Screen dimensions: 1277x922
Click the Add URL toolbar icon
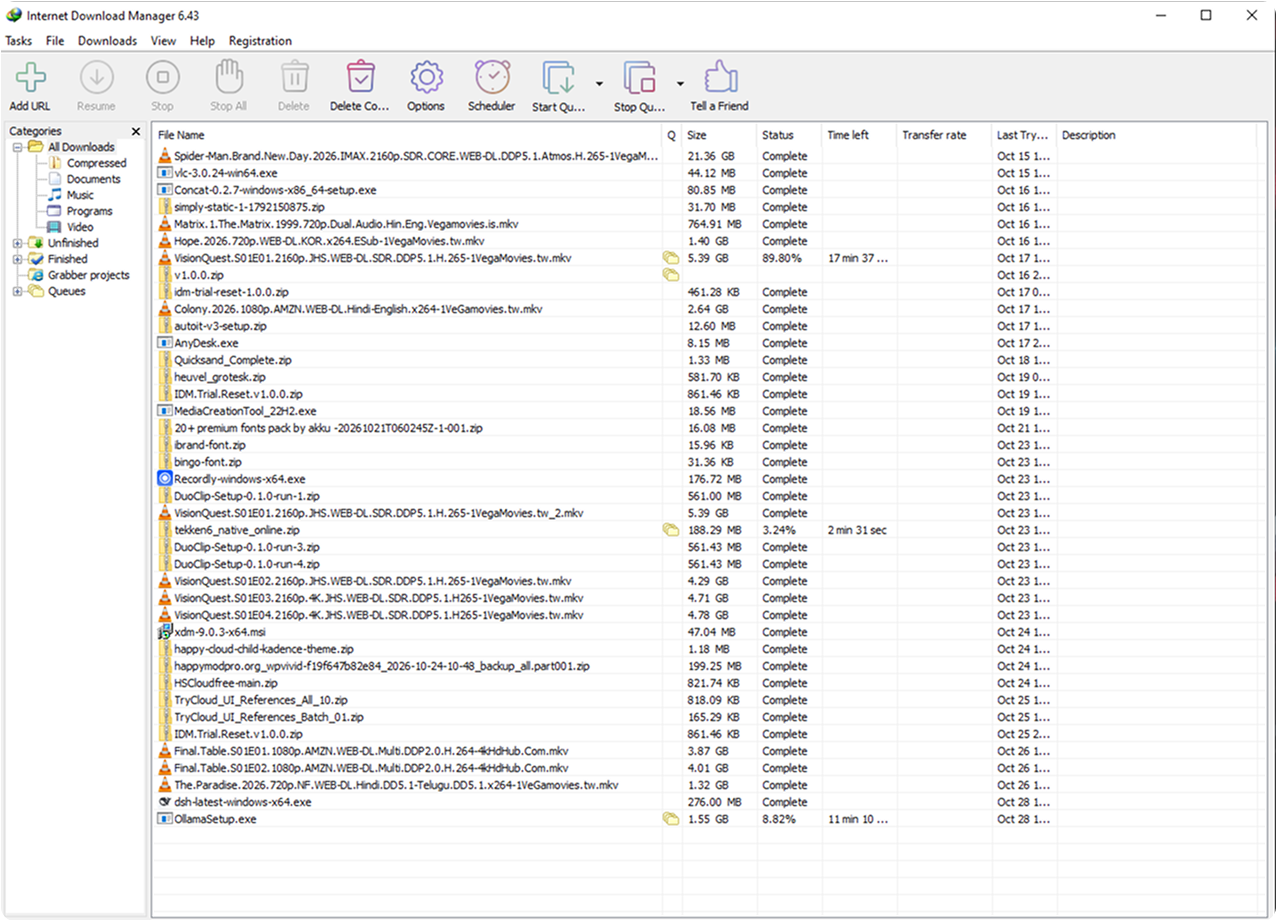click(x=30, y=77)
